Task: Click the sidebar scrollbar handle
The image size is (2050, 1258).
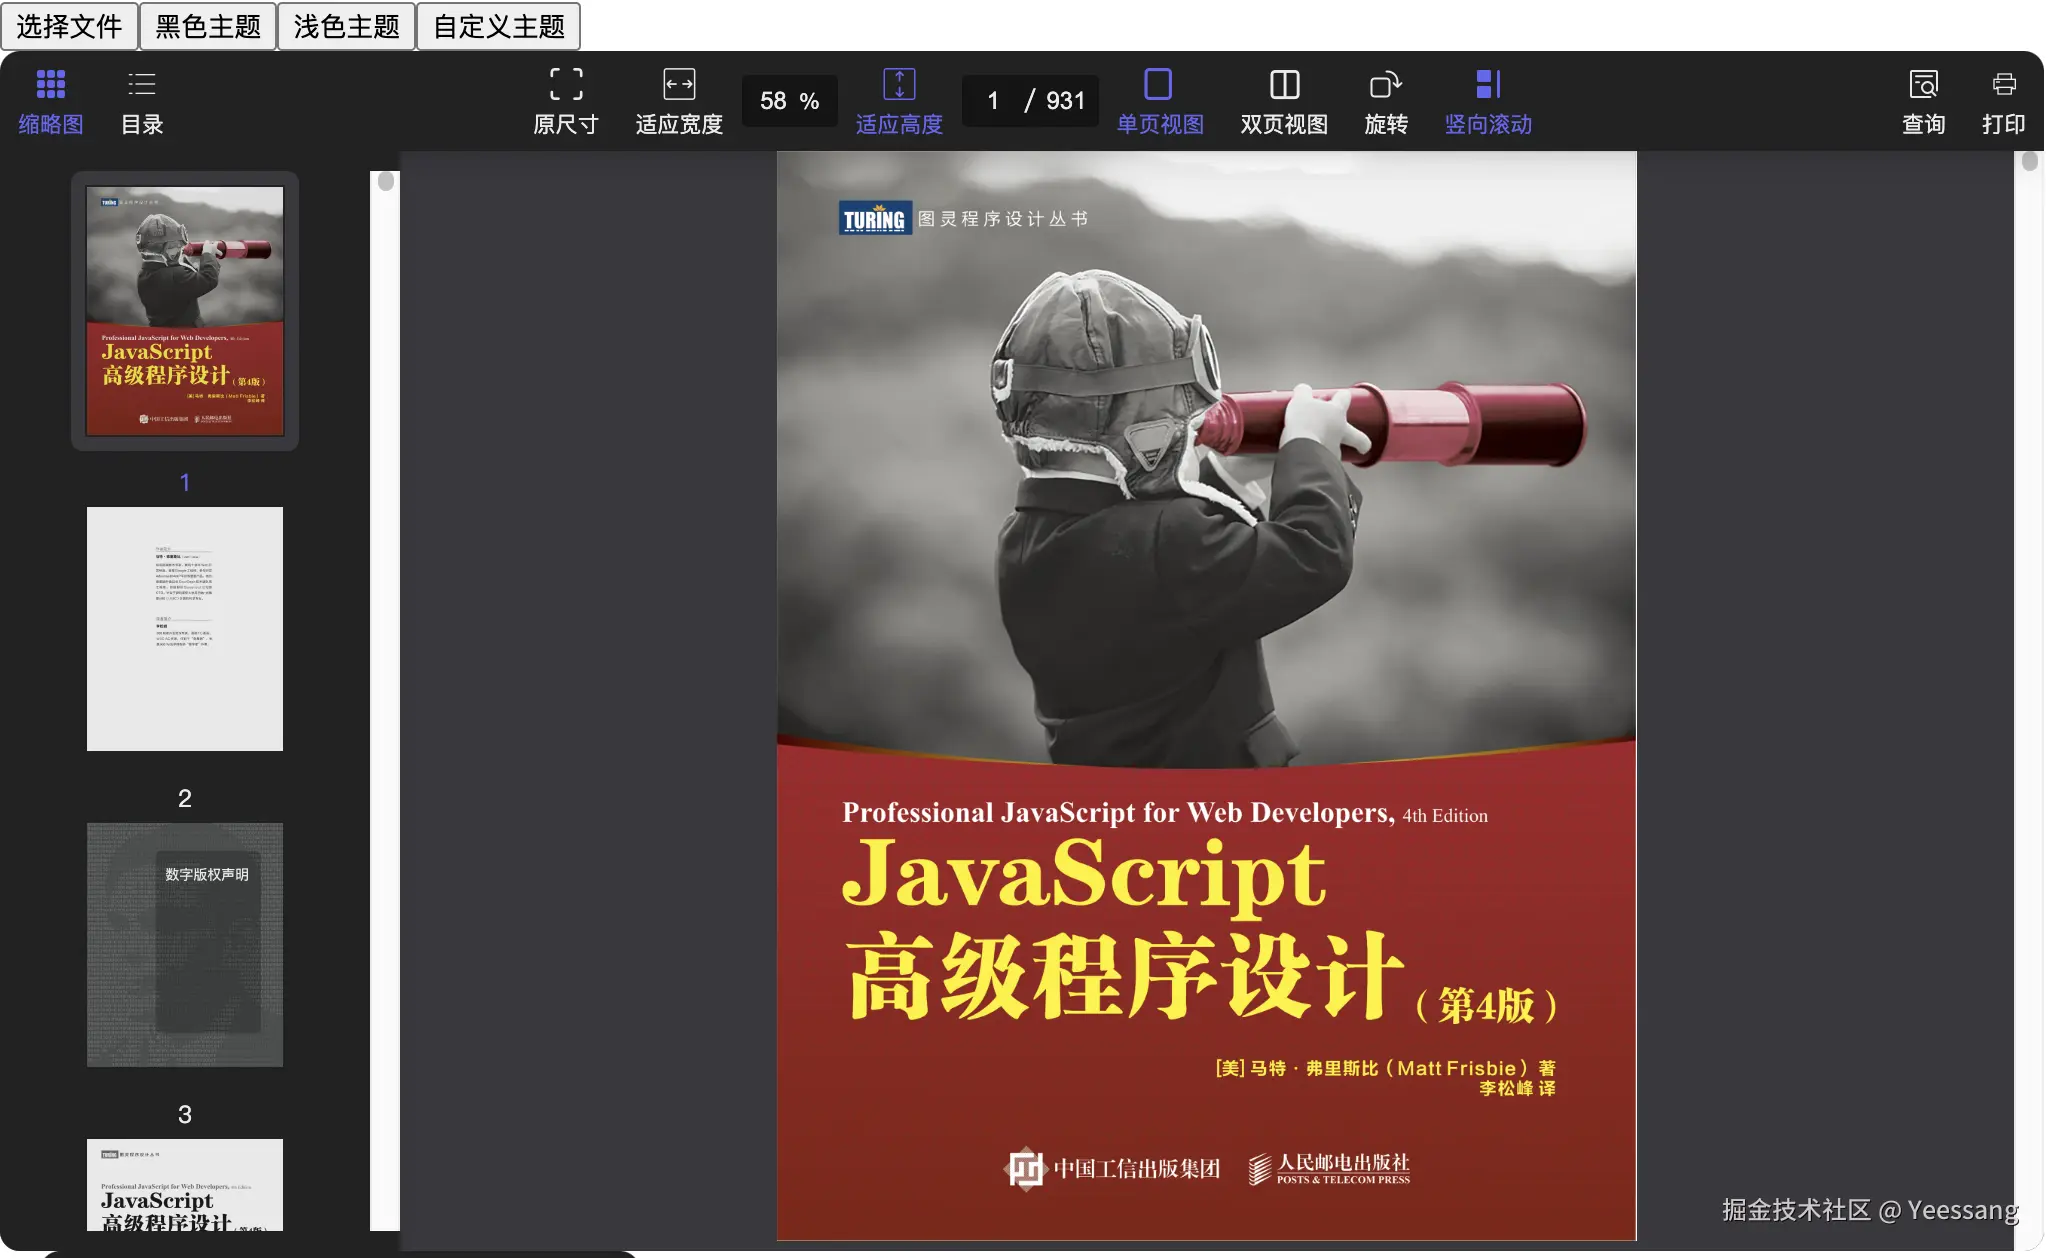Action: click(x=384, y=180)
